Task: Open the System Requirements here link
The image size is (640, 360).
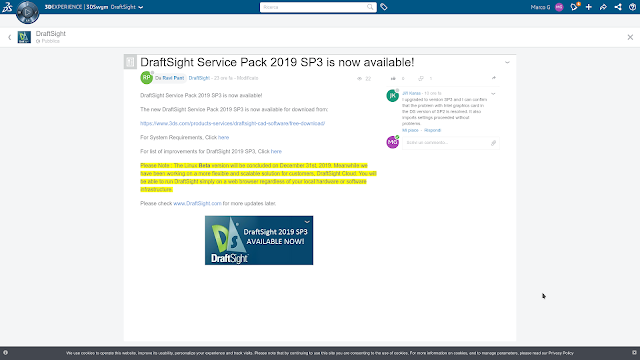Action: click(223, 138)
